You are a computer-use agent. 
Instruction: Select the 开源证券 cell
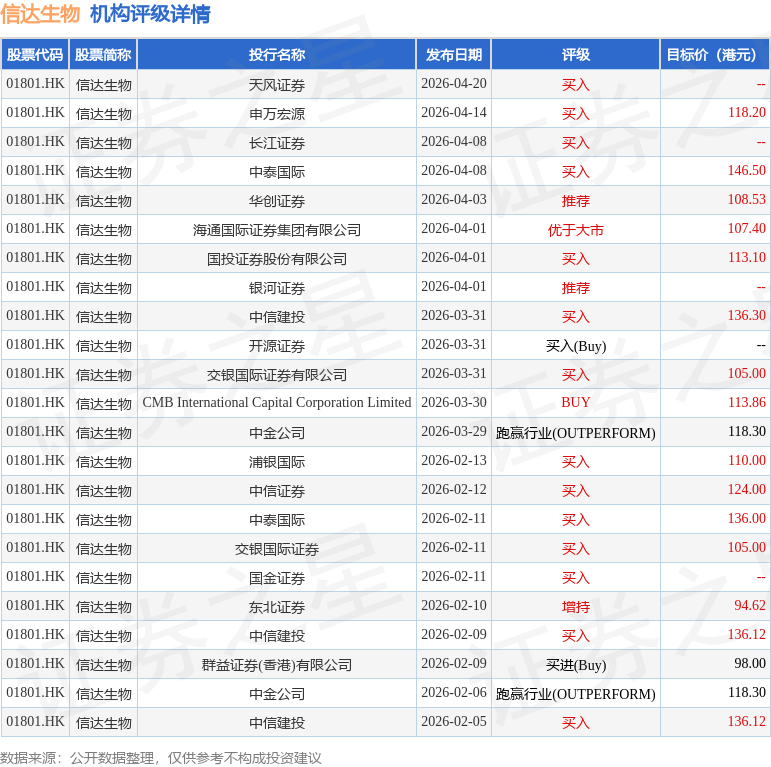(277, 346)
